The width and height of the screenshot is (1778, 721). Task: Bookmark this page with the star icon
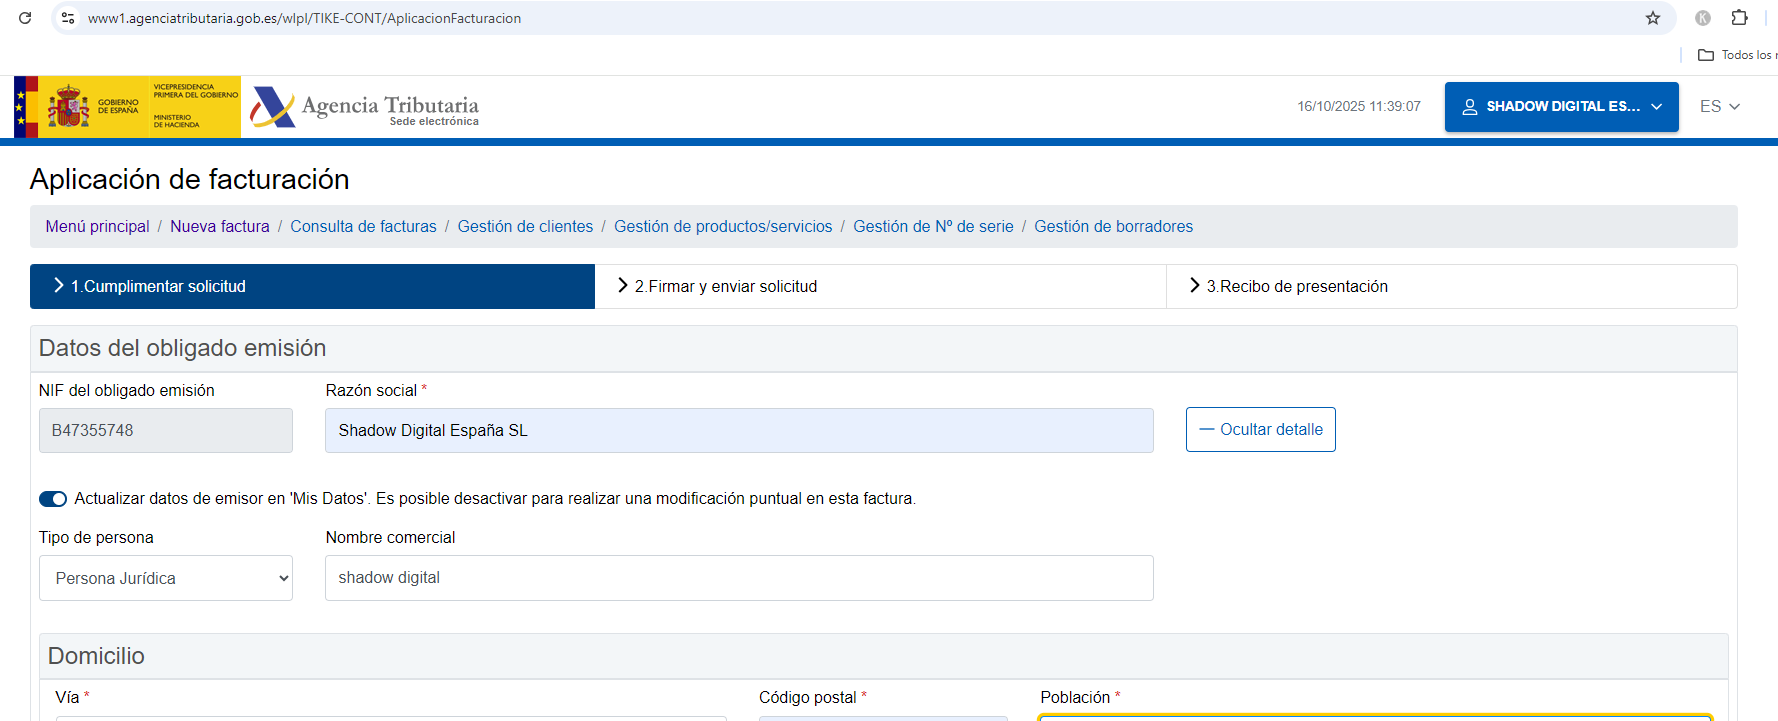click(1653, 18)
